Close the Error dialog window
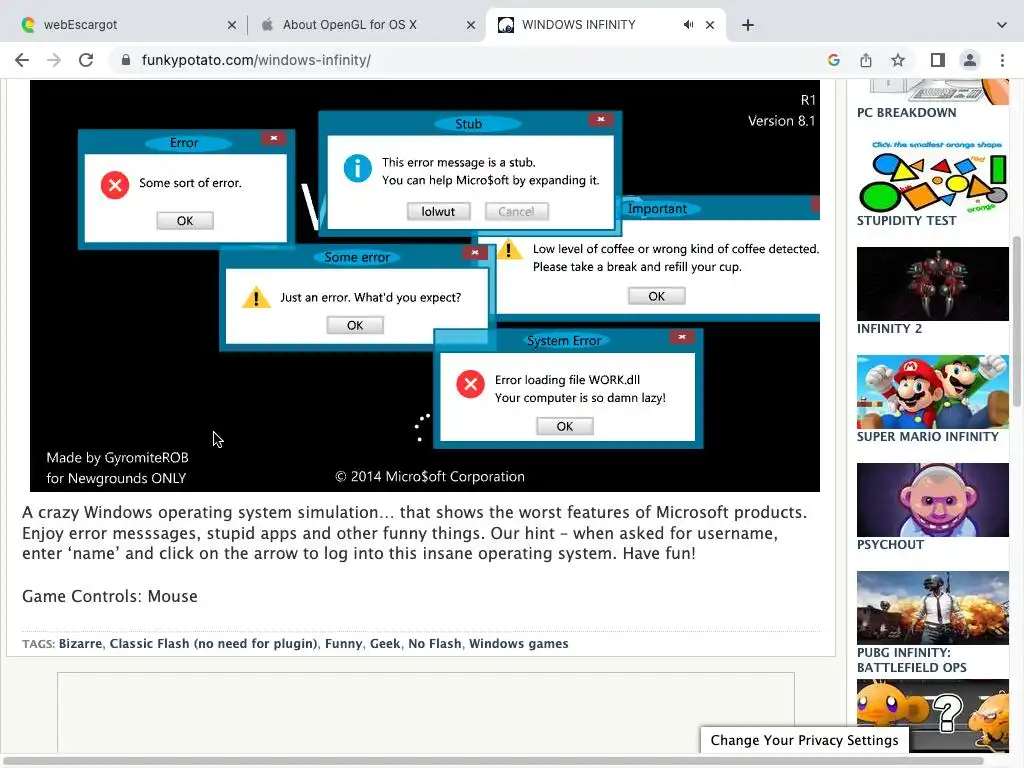Image resolution: width=1024 pixels, height=768 pixels. click(274, 138)
